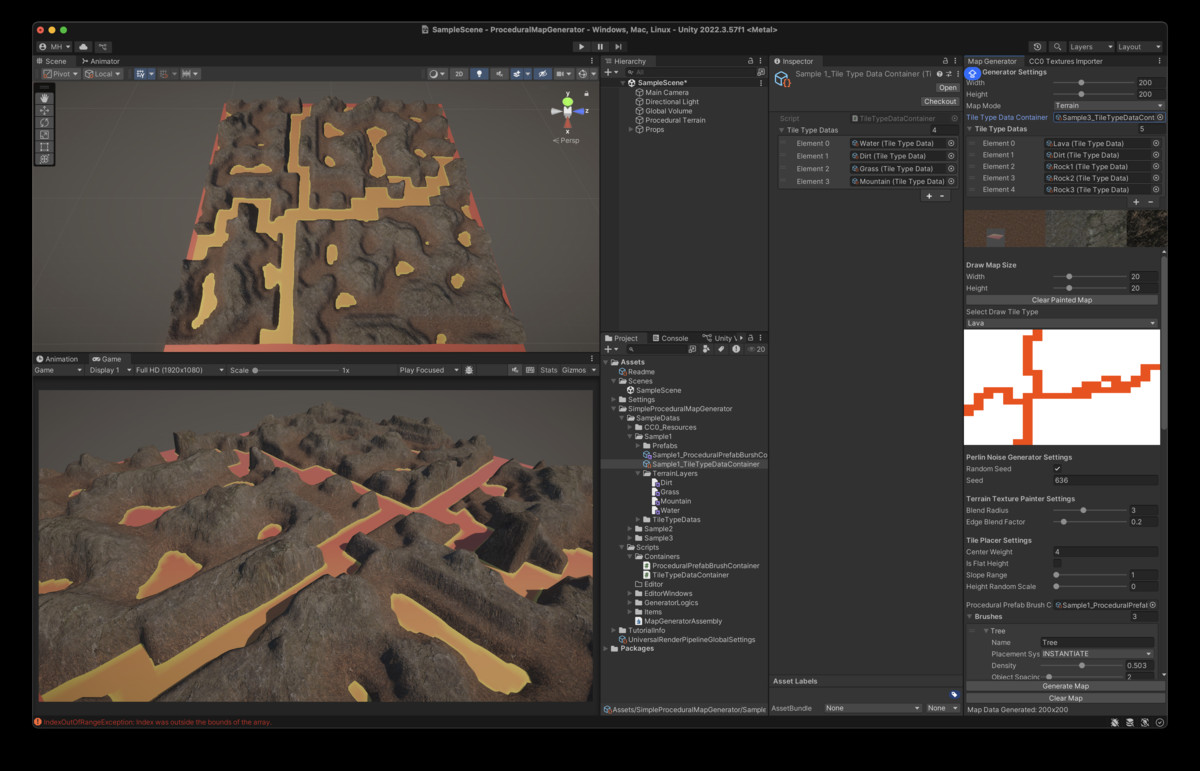Toggle scene audio button
This screenshot has height=771, width=1200.
pos(500,74)
